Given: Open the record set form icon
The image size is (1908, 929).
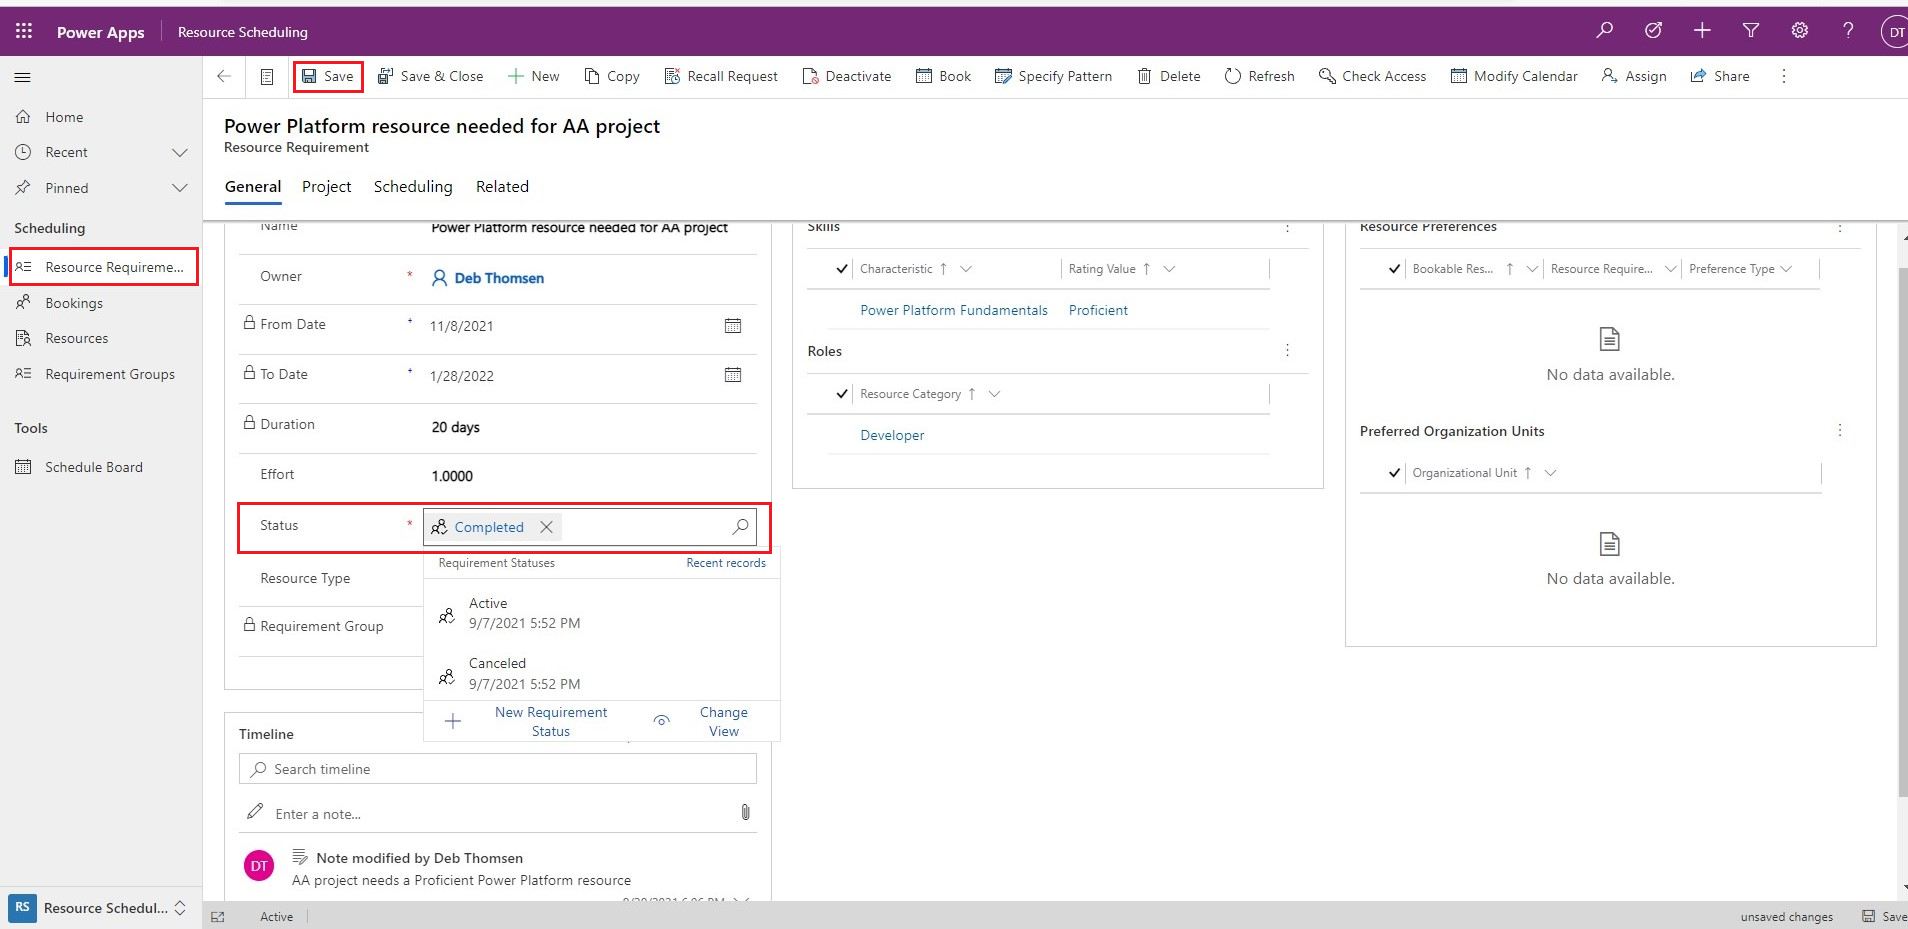Looking at the screenshot, I should (x=267, y=76).
